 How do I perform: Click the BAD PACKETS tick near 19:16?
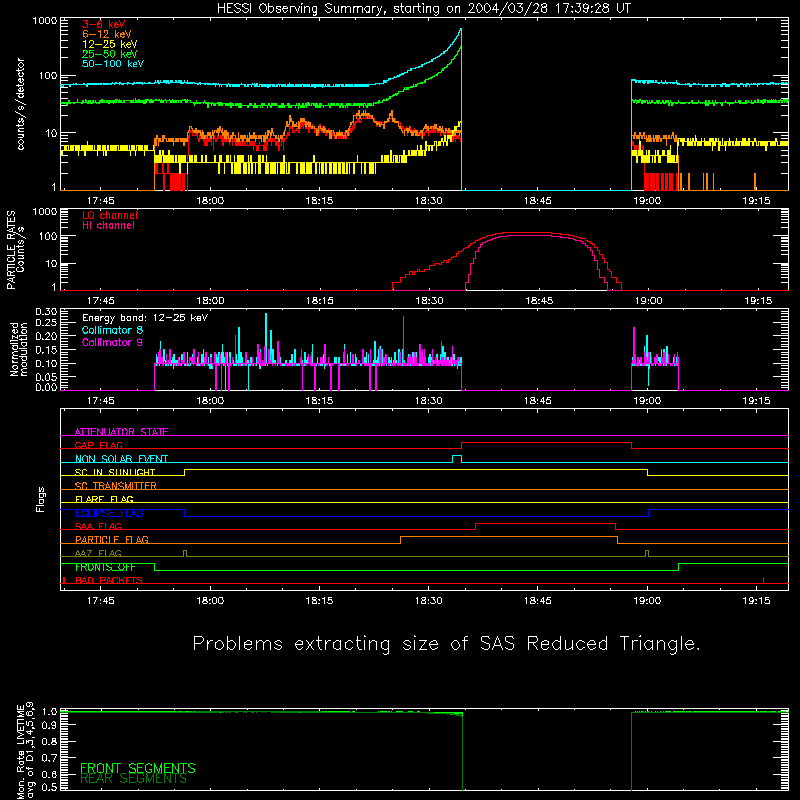tap(763, 580)
